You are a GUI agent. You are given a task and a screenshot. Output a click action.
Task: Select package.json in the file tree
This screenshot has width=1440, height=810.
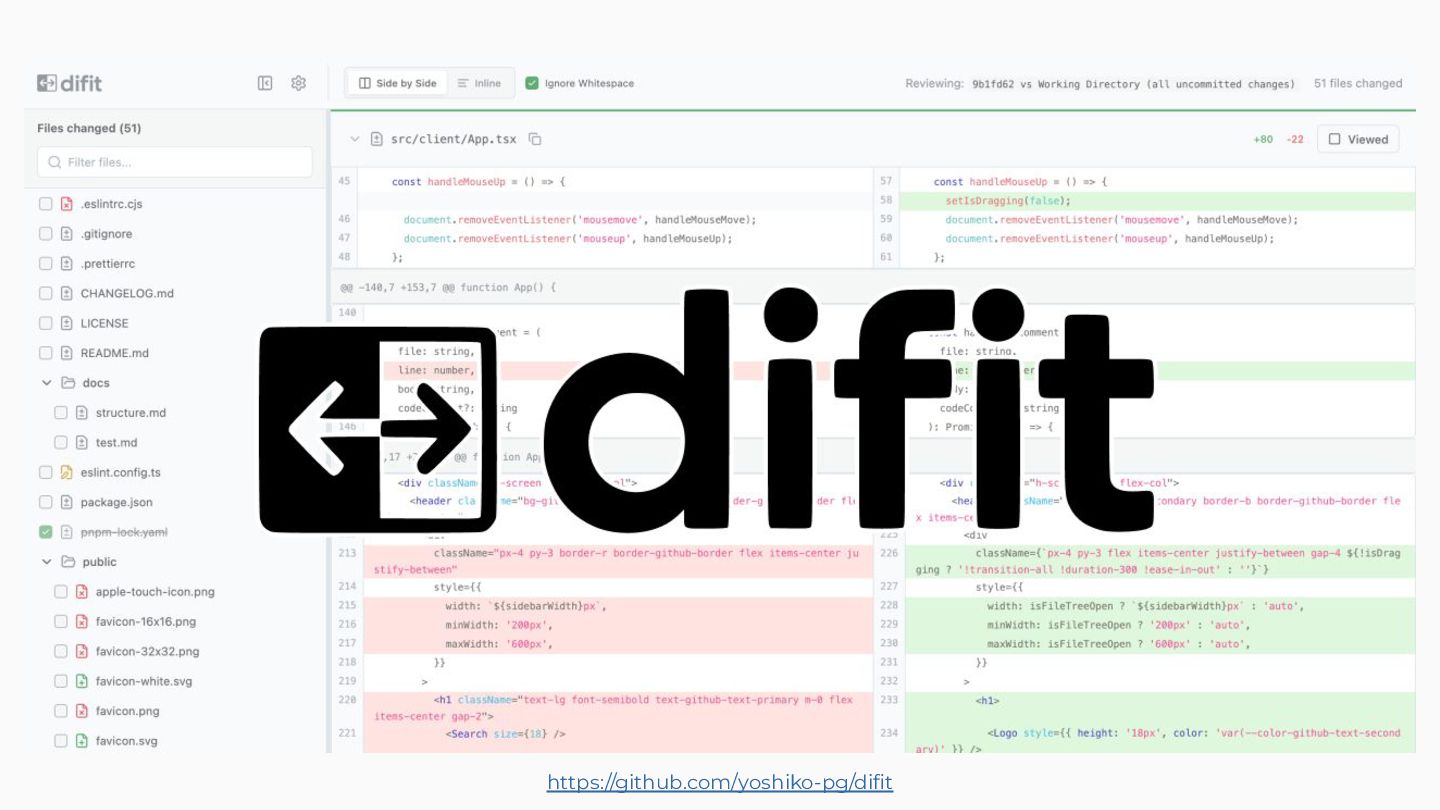pos(116,502)
